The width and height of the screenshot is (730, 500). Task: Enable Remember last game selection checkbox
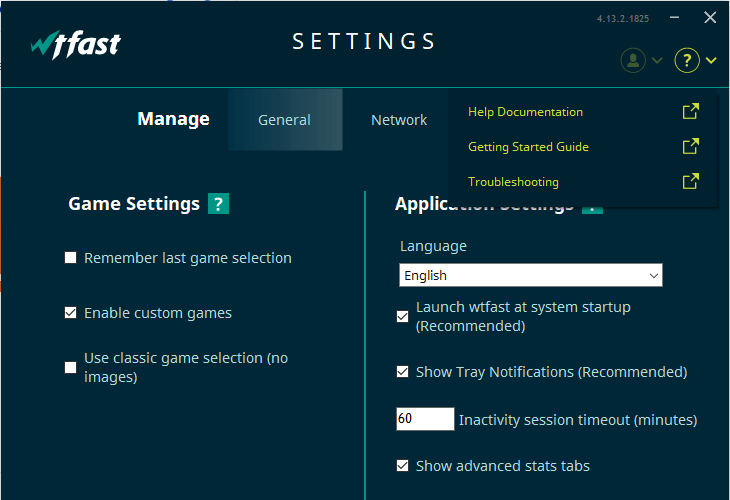point(71,258)
